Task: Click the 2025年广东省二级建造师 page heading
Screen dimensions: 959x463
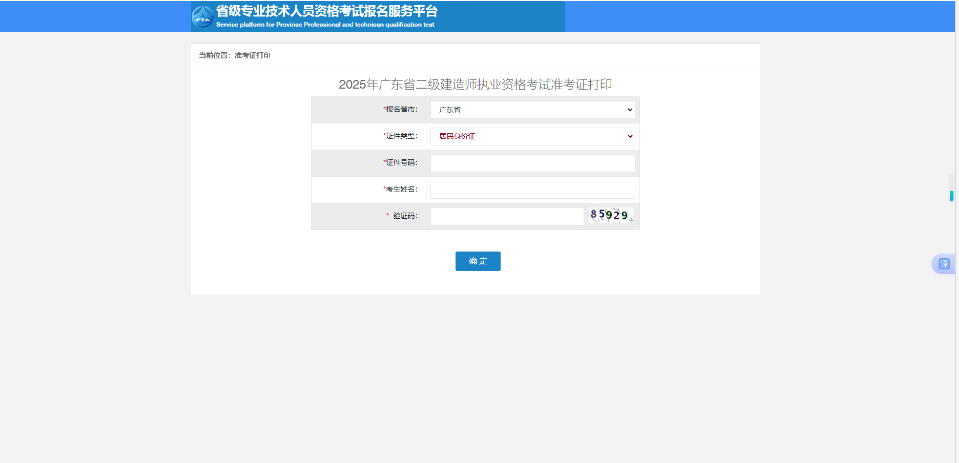Action: 475,85
